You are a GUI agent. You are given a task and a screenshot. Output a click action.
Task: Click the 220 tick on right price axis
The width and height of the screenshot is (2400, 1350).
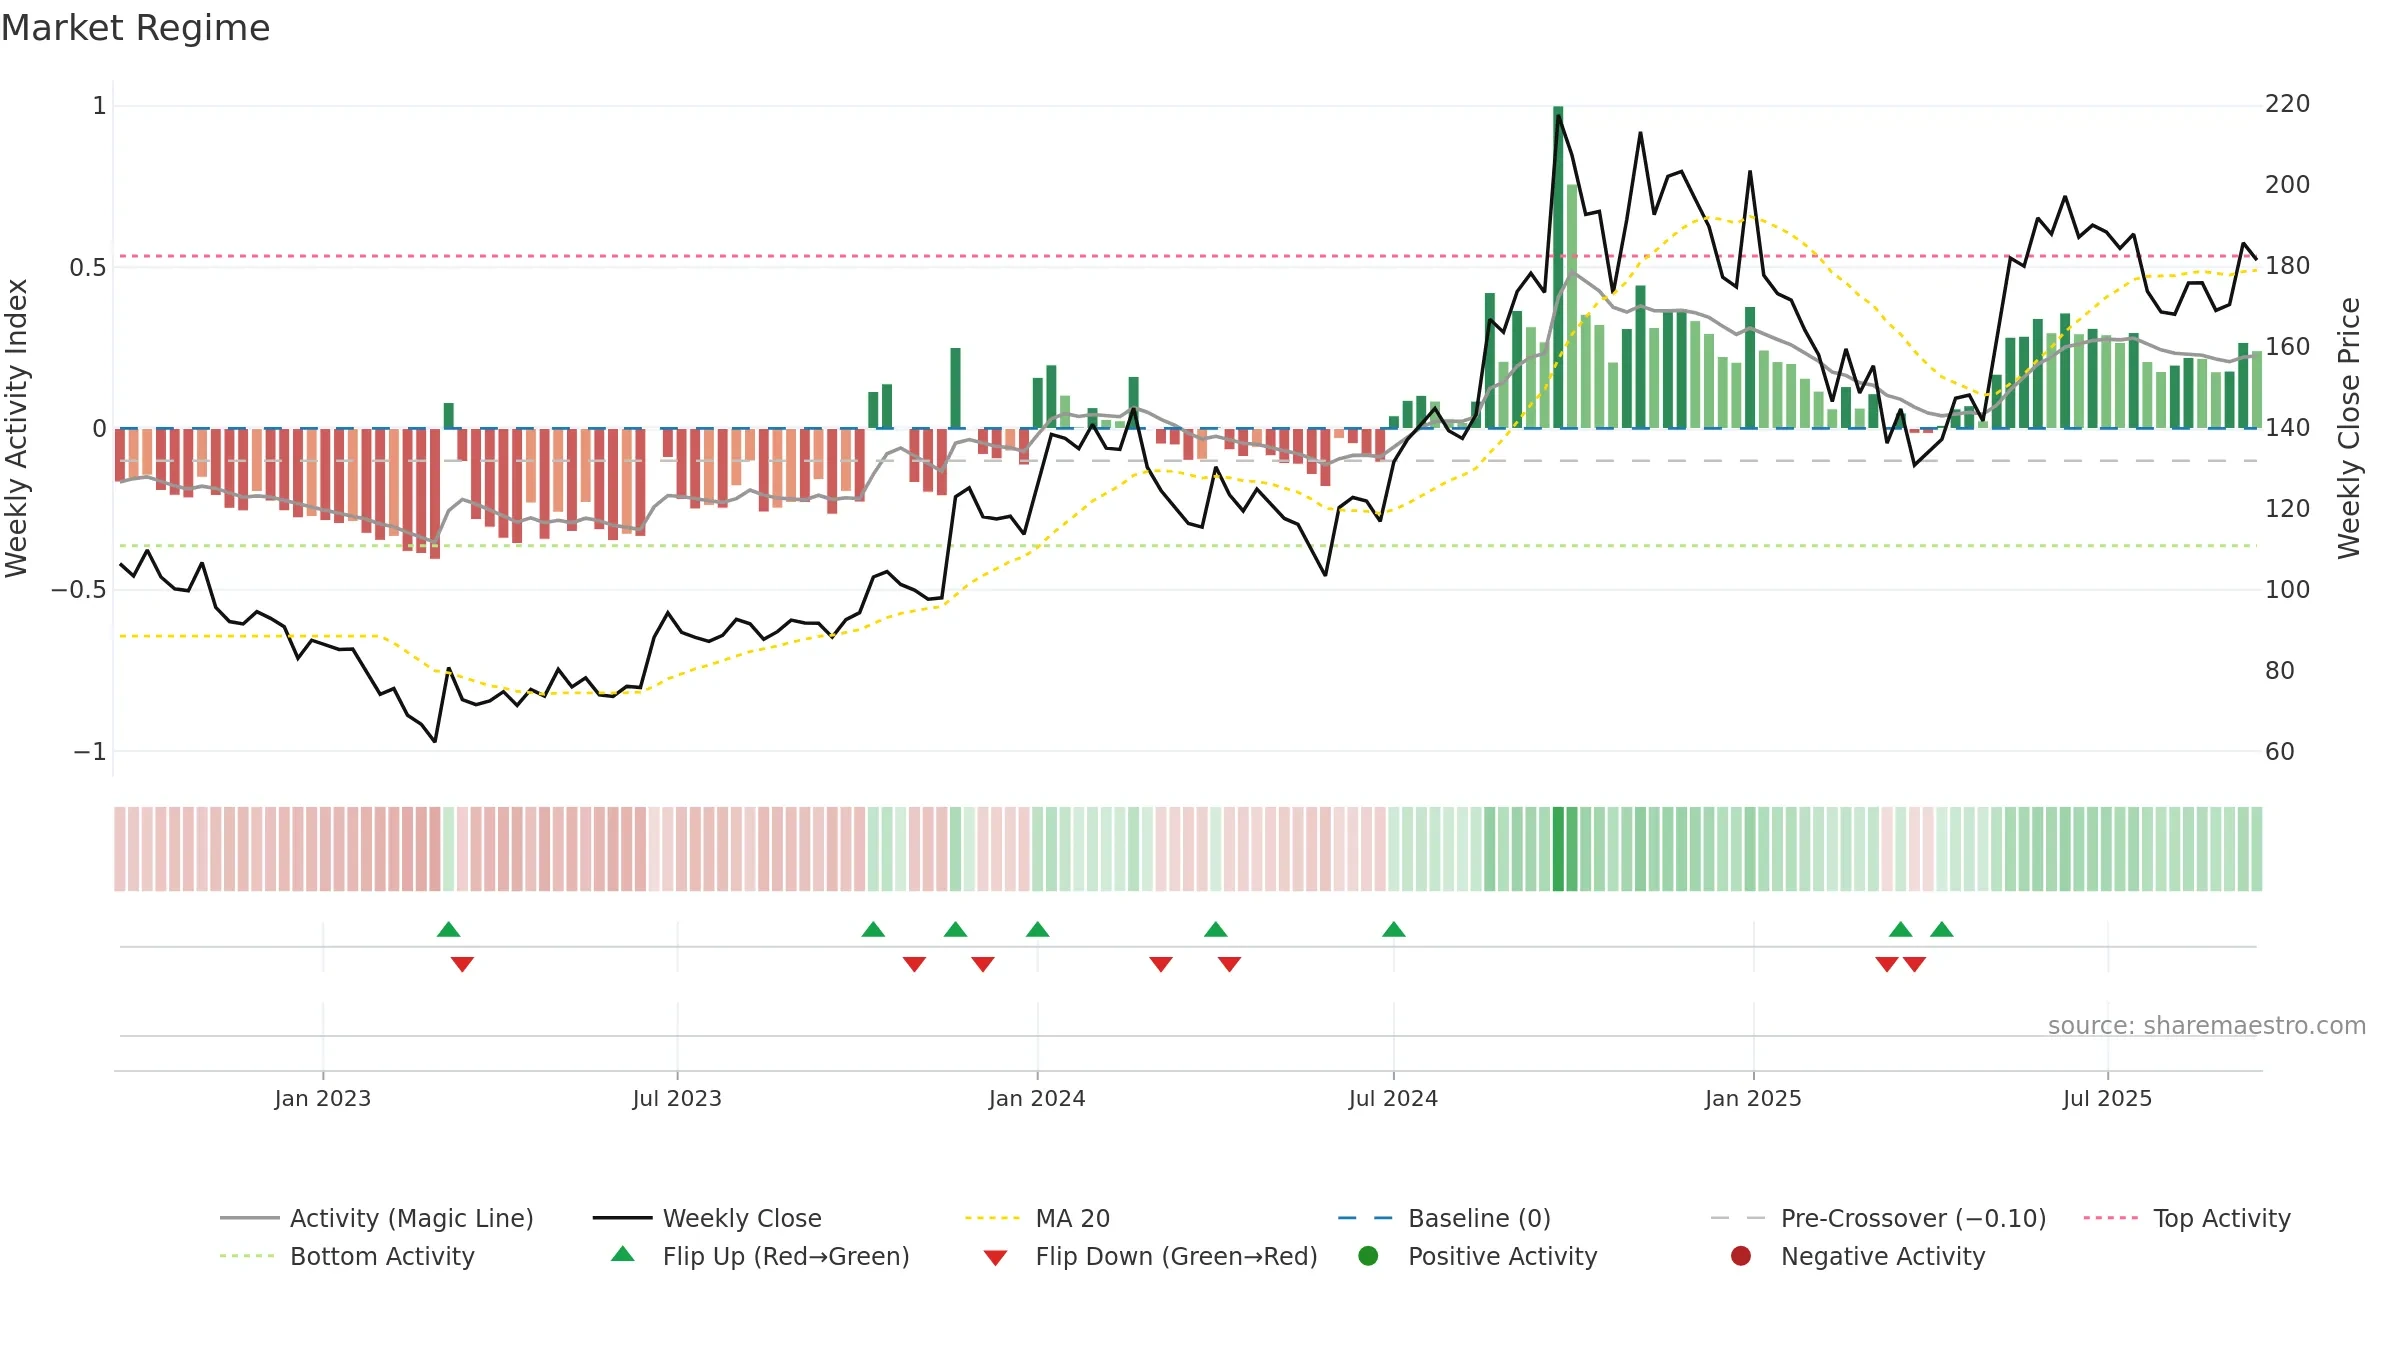tap(2287, 104)
